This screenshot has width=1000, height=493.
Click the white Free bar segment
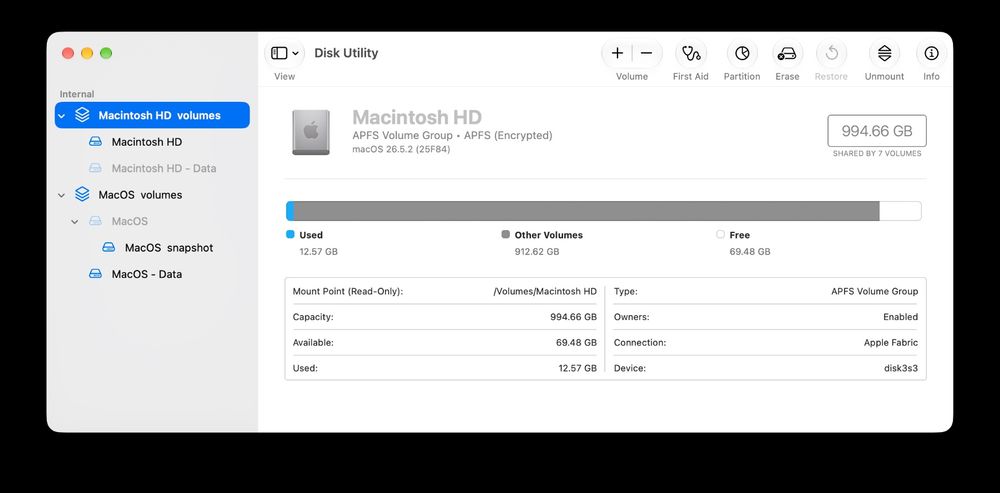click(901, 211)
